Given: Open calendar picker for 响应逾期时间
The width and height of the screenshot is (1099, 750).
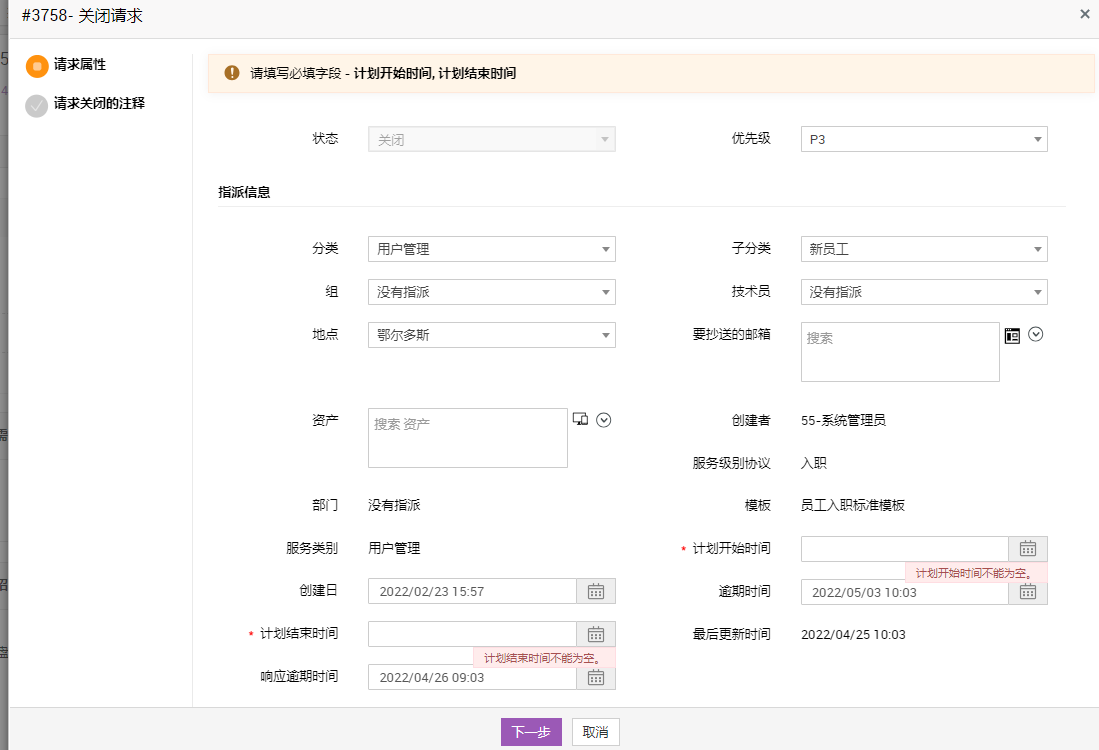Looking at the screenshot, I should tap(595, 677).
